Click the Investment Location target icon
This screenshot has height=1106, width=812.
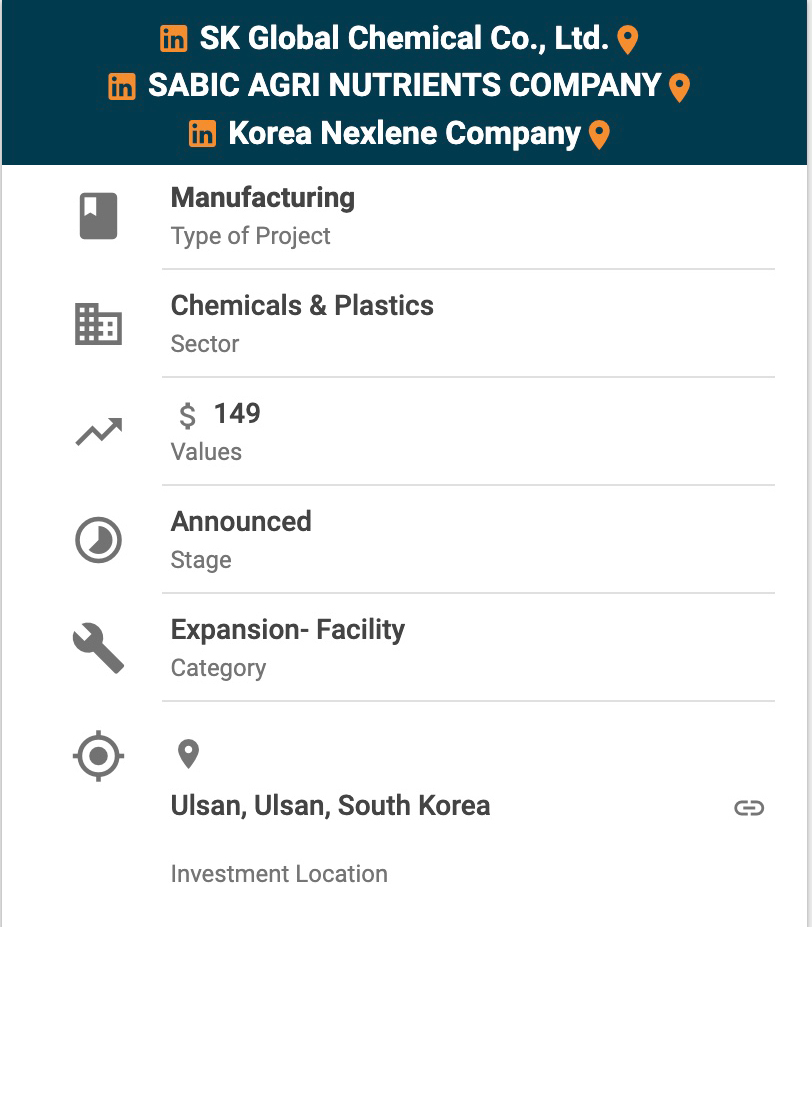98,756
